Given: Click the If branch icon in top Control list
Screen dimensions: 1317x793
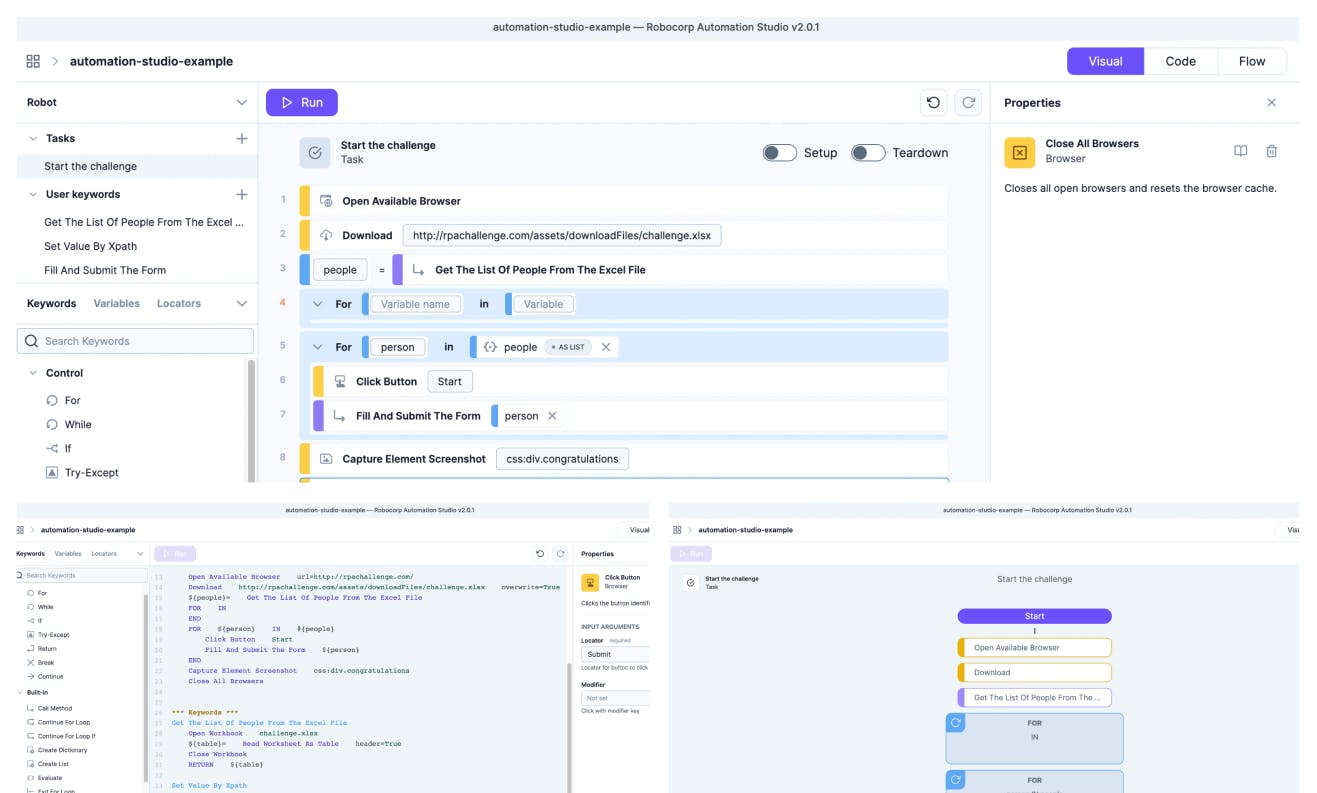Looking at the screenshot, I should pyautogui.click(x=52, y=448).
